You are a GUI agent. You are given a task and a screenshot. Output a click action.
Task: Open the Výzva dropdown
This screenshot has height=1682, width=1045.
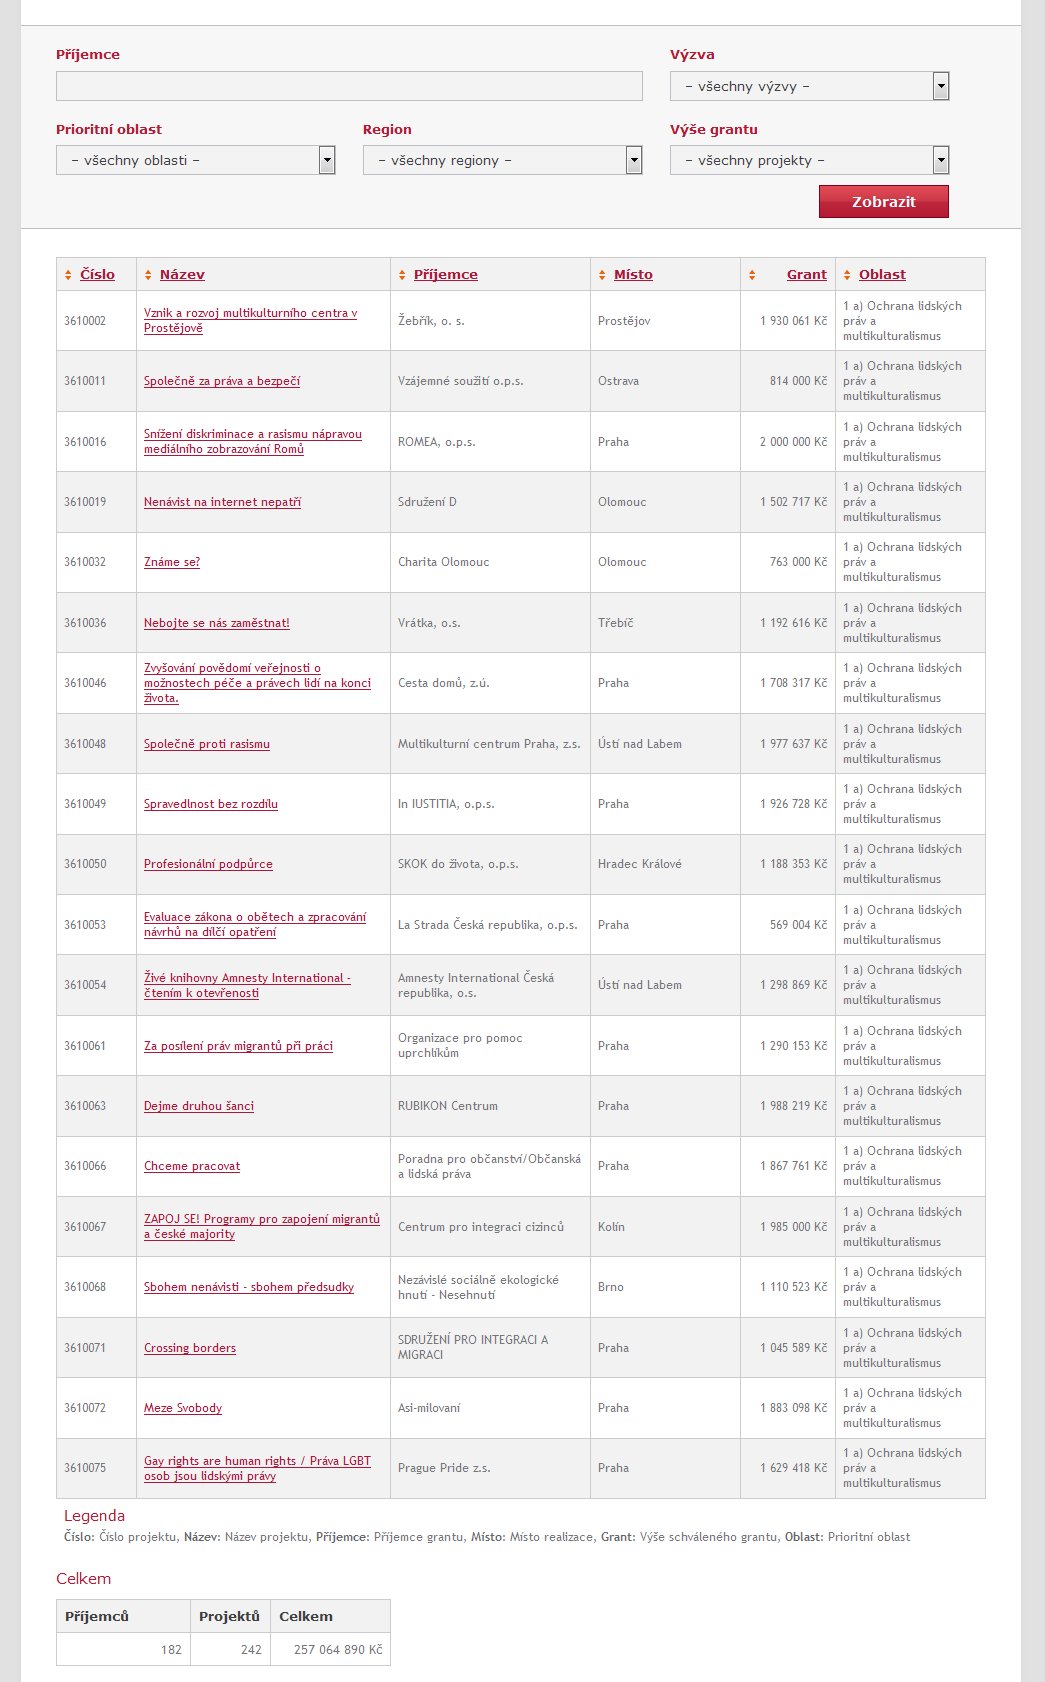[809, 86]
